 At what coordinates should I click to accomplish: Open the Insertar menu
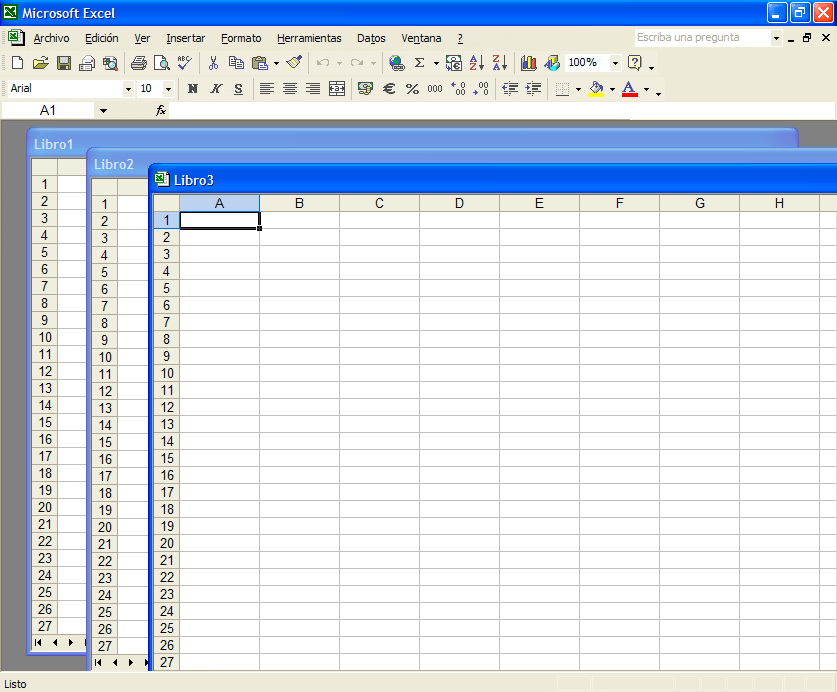coord(185,38)
